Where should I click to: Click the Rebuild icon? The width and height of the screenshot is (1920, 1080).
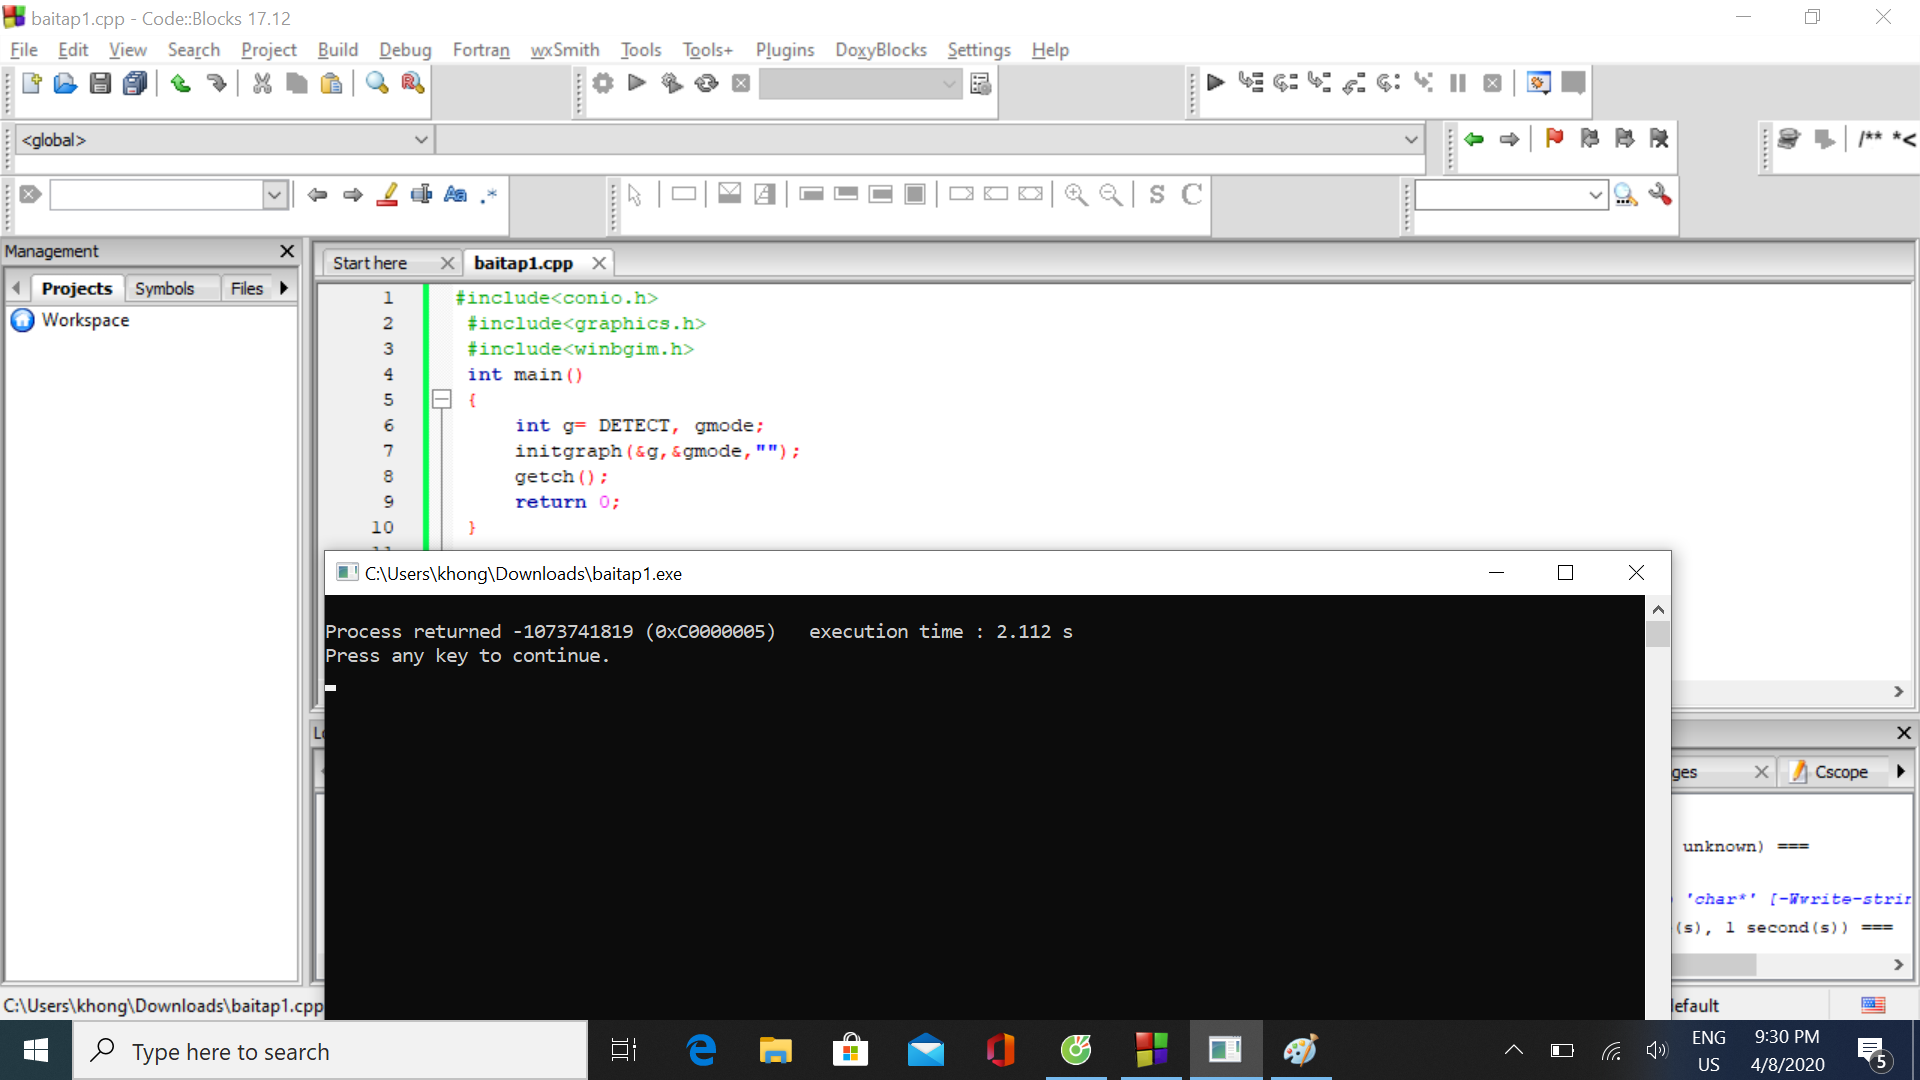point(706,84)
